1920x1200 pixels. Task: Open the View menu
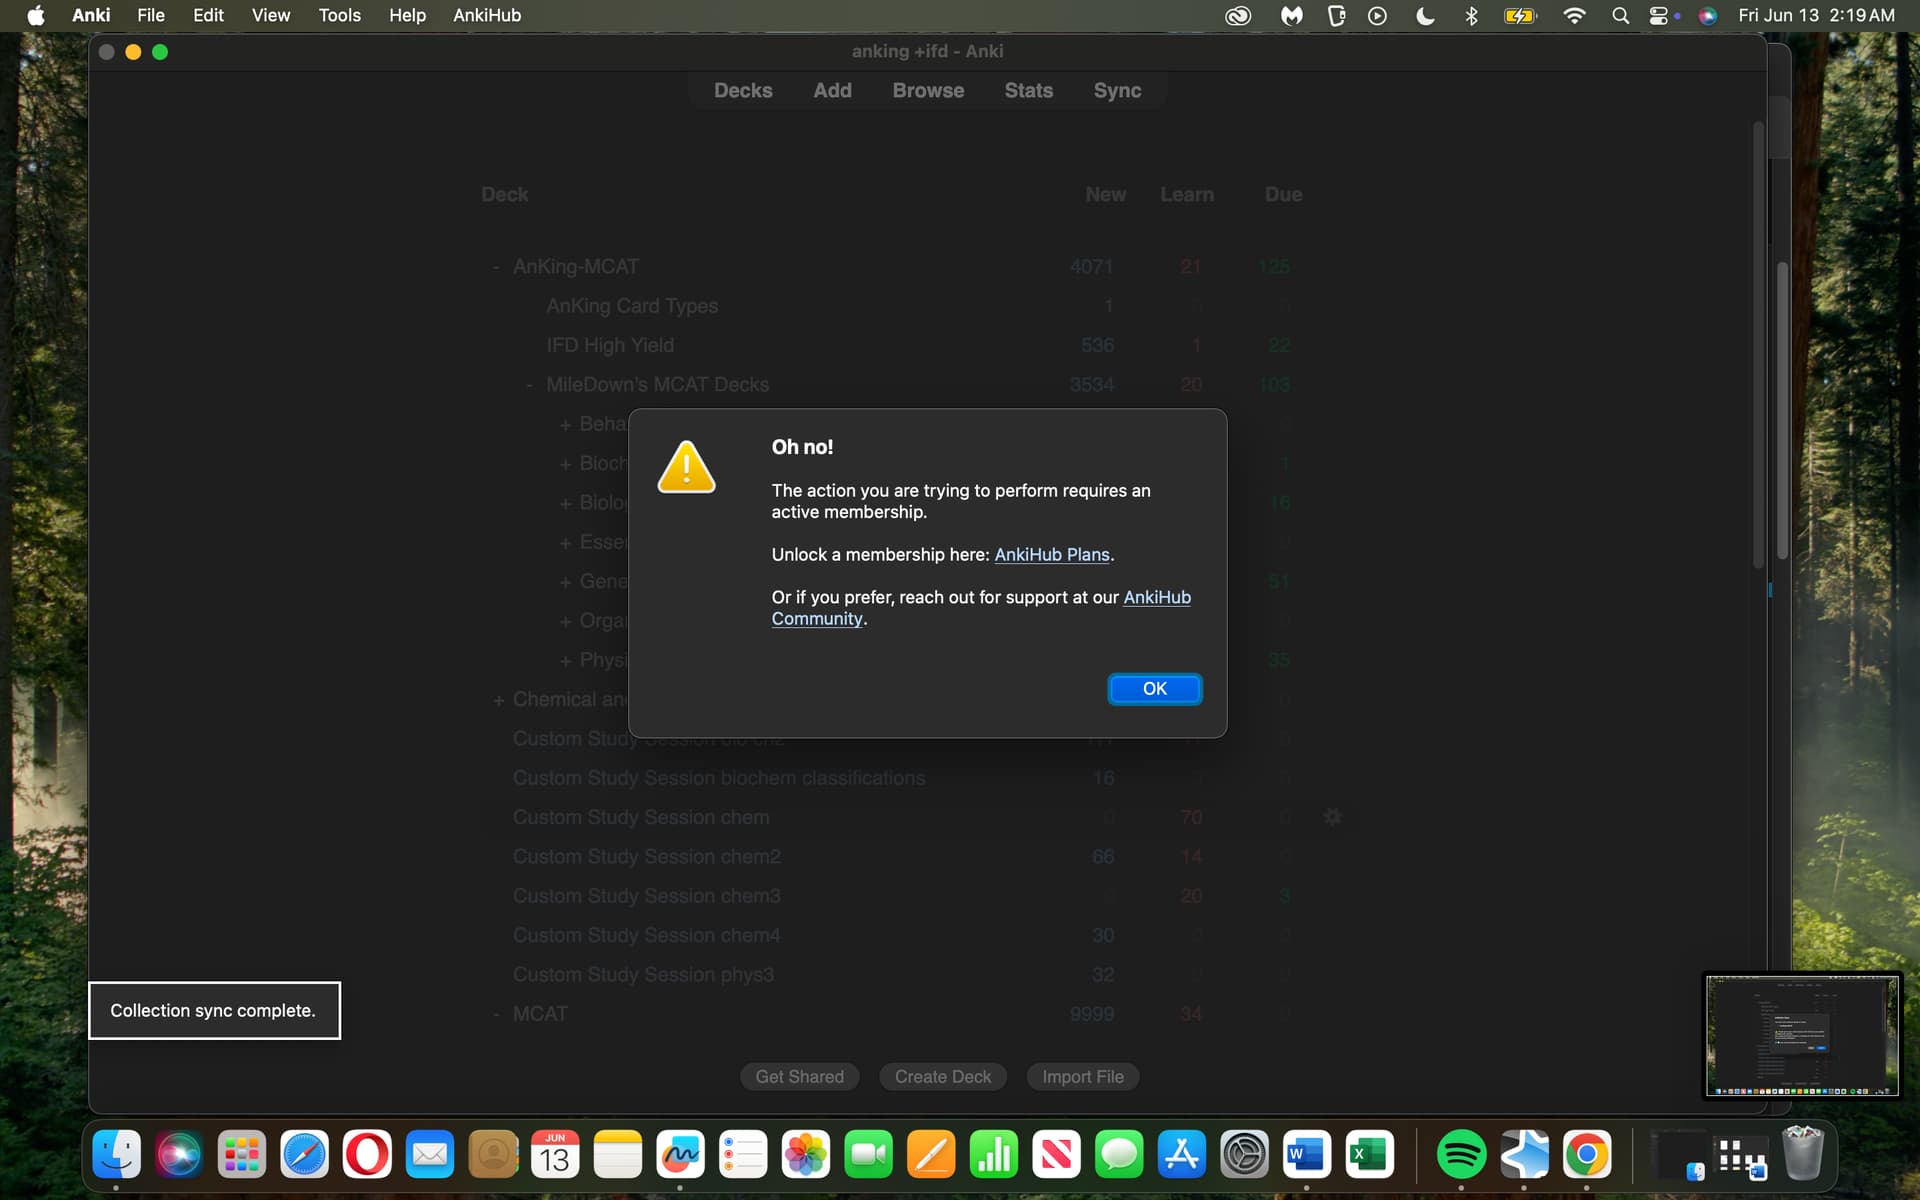coord(270,15)
